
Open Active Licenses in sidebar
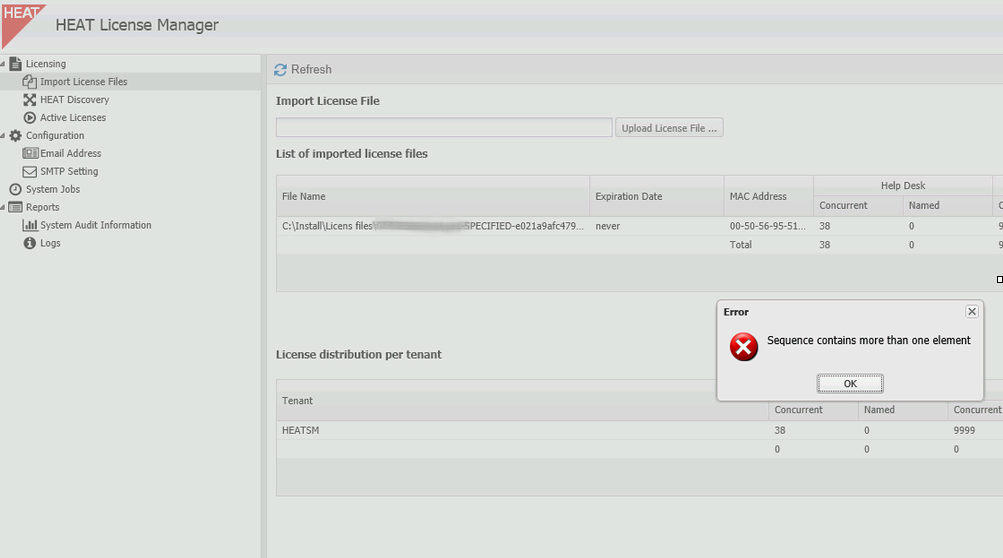[x=73, y=118]
